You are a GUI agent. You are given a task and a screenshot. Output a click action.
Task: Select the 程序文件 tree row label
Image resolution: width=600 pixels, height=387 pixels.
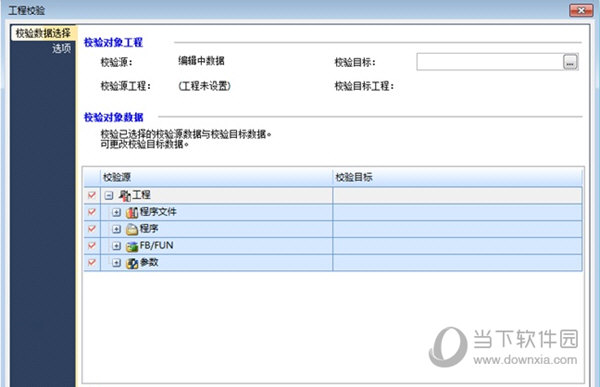point(158,212)
